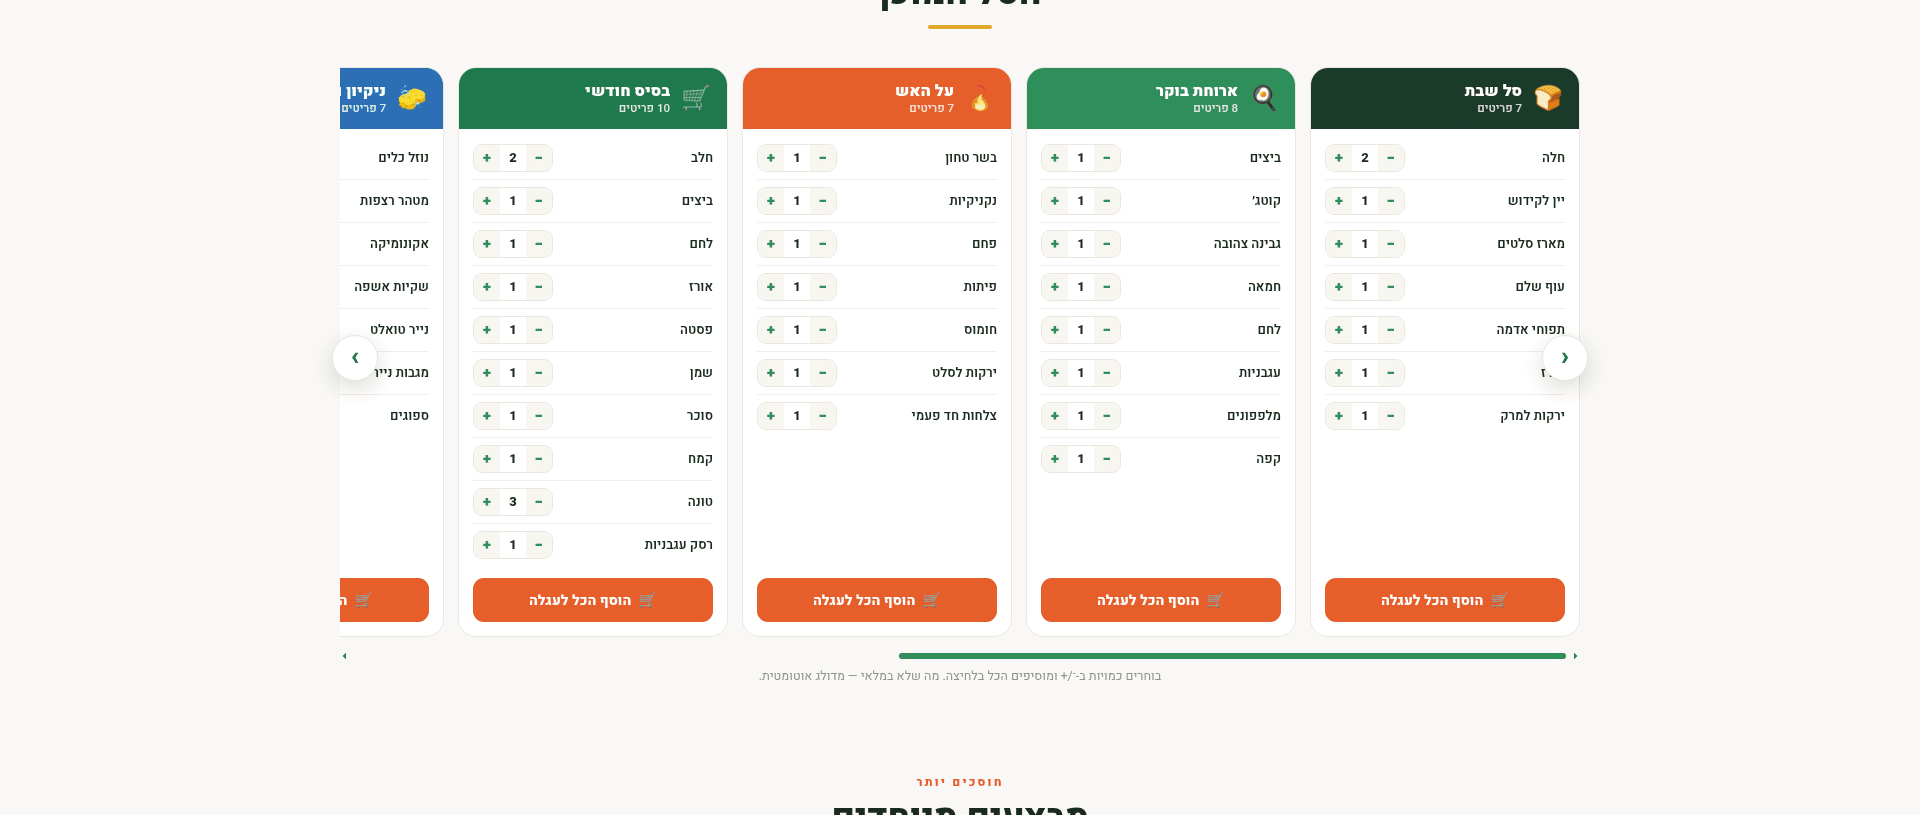Click the frying pan icon on ארוחת בוקר
The height and width of the screenshot is (815, 1920).
pos(1264,98)
